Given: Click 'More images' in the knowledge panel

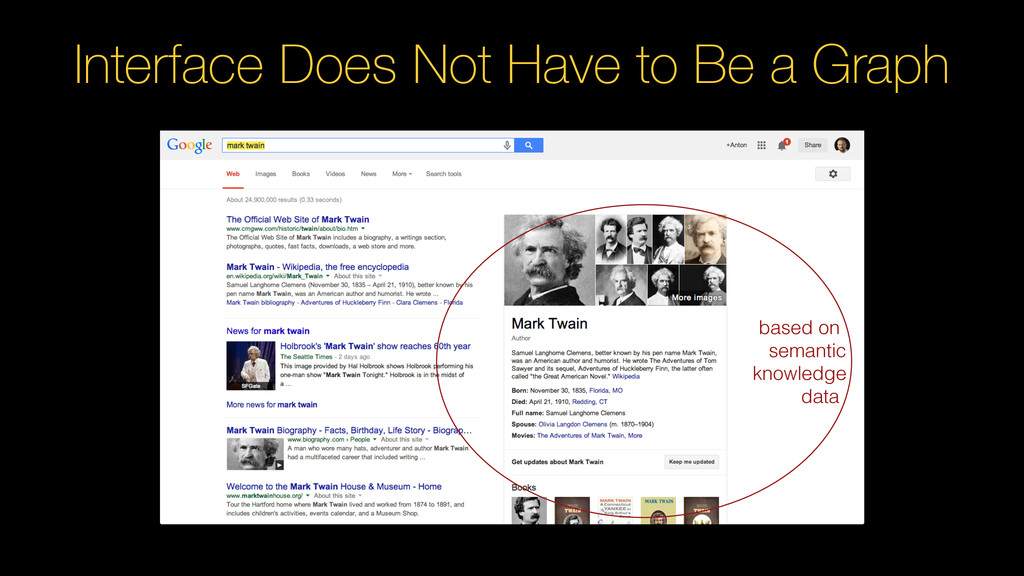Looking at the screenshot, I should [697, 297].
